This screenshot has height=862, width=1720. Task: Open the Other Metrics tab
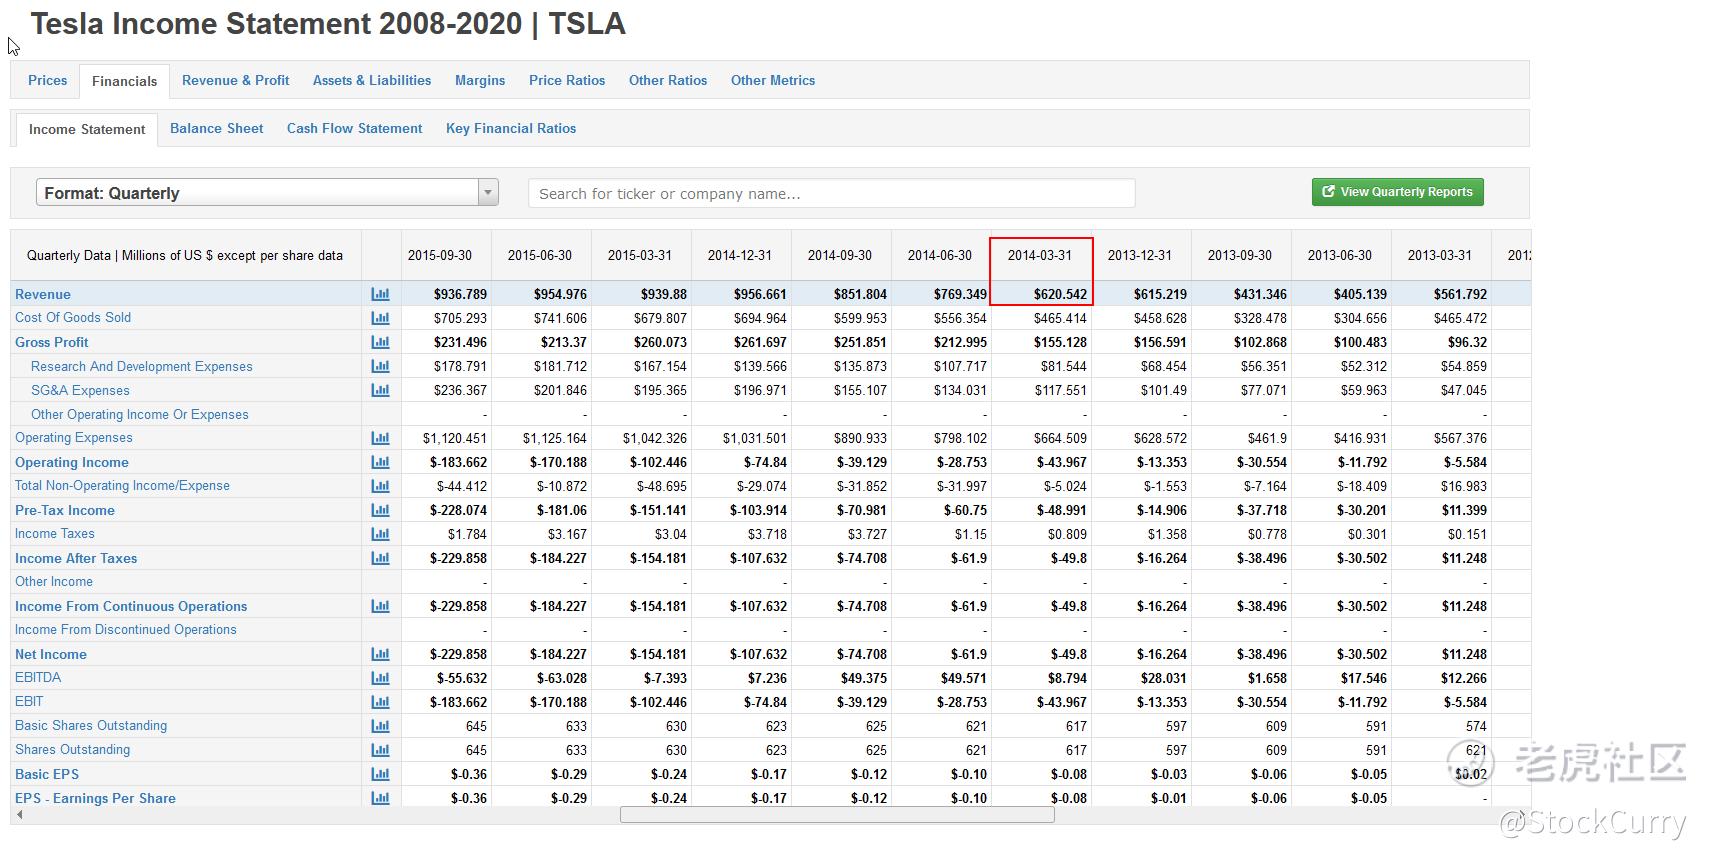(x=773, y=80)
